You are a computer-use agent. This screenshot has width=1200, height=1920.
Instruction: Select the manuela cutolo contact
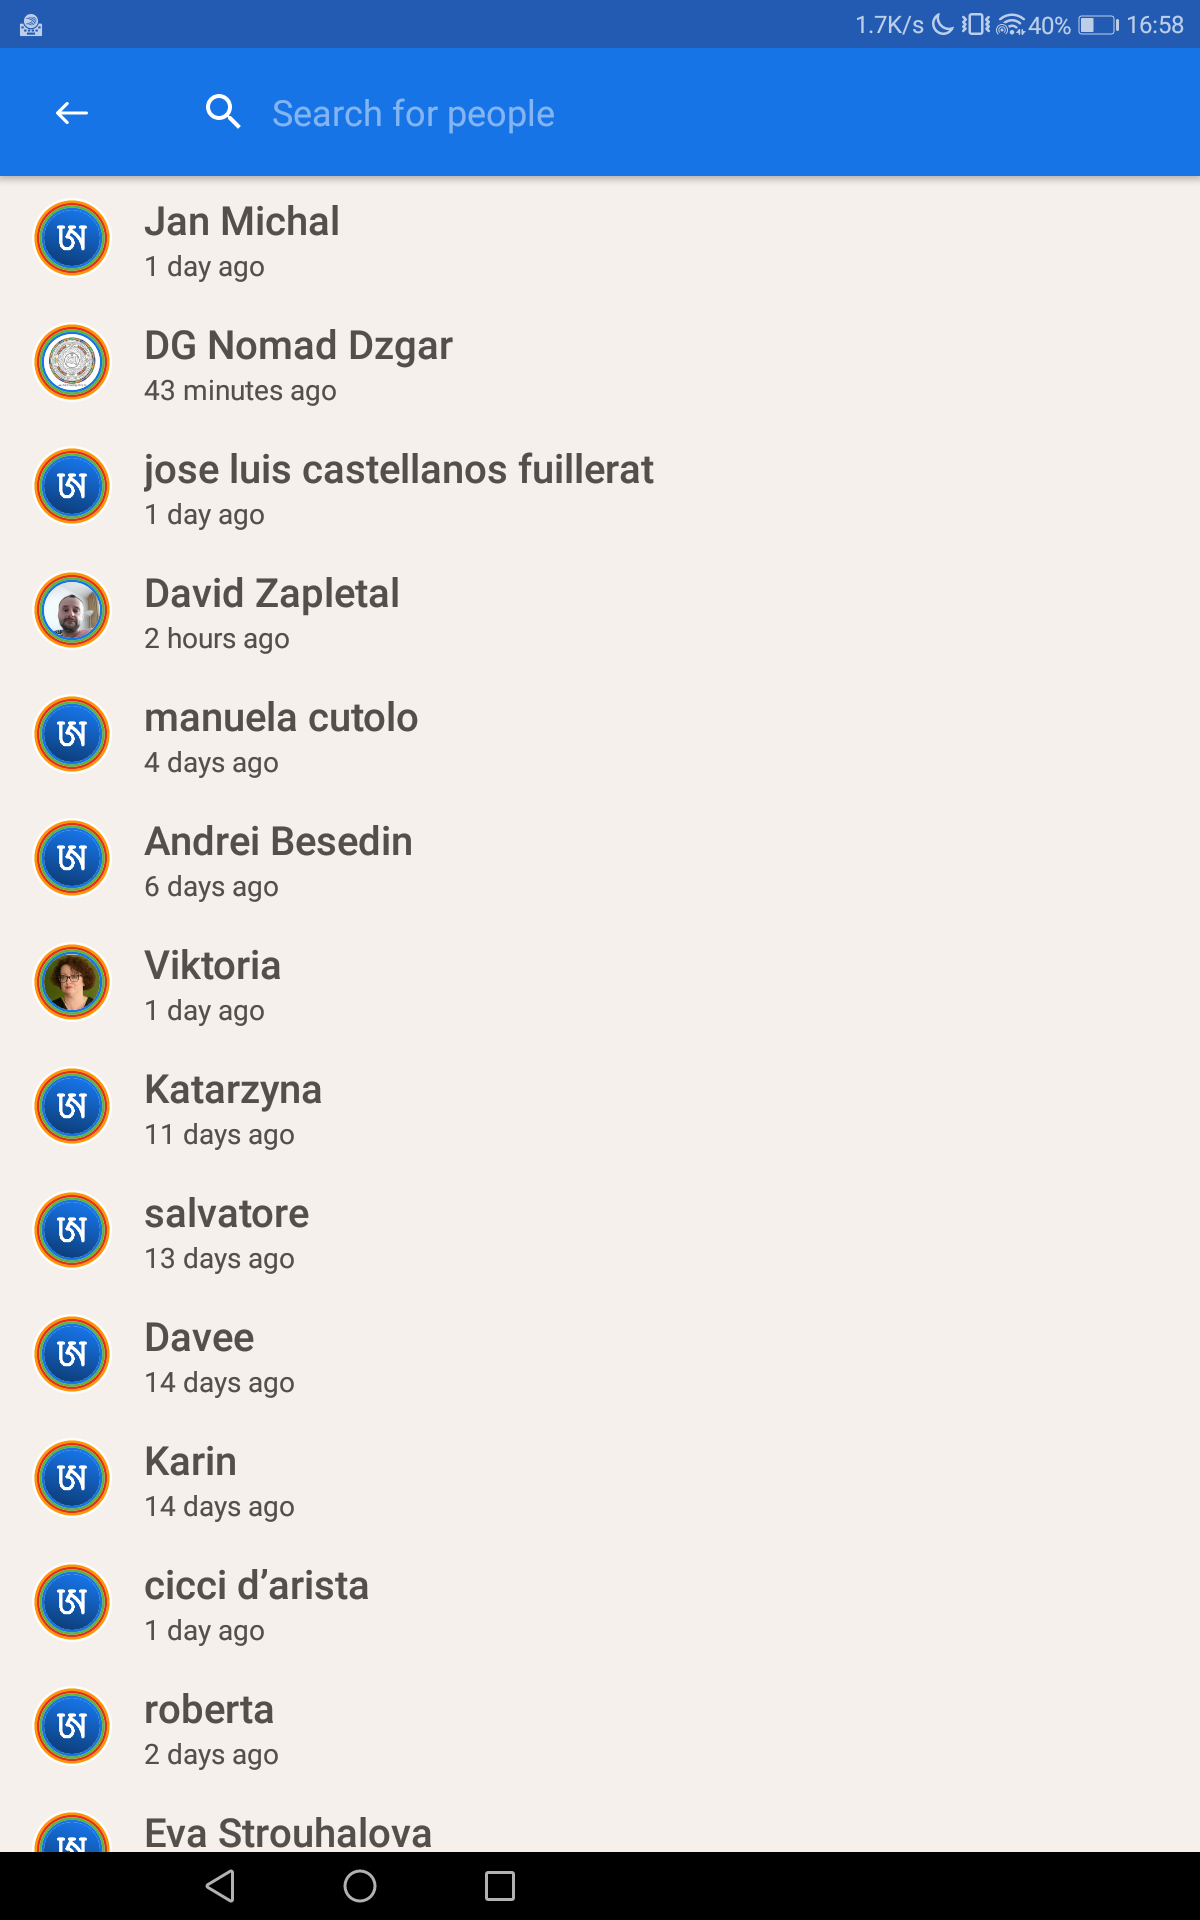coord(281,736)
